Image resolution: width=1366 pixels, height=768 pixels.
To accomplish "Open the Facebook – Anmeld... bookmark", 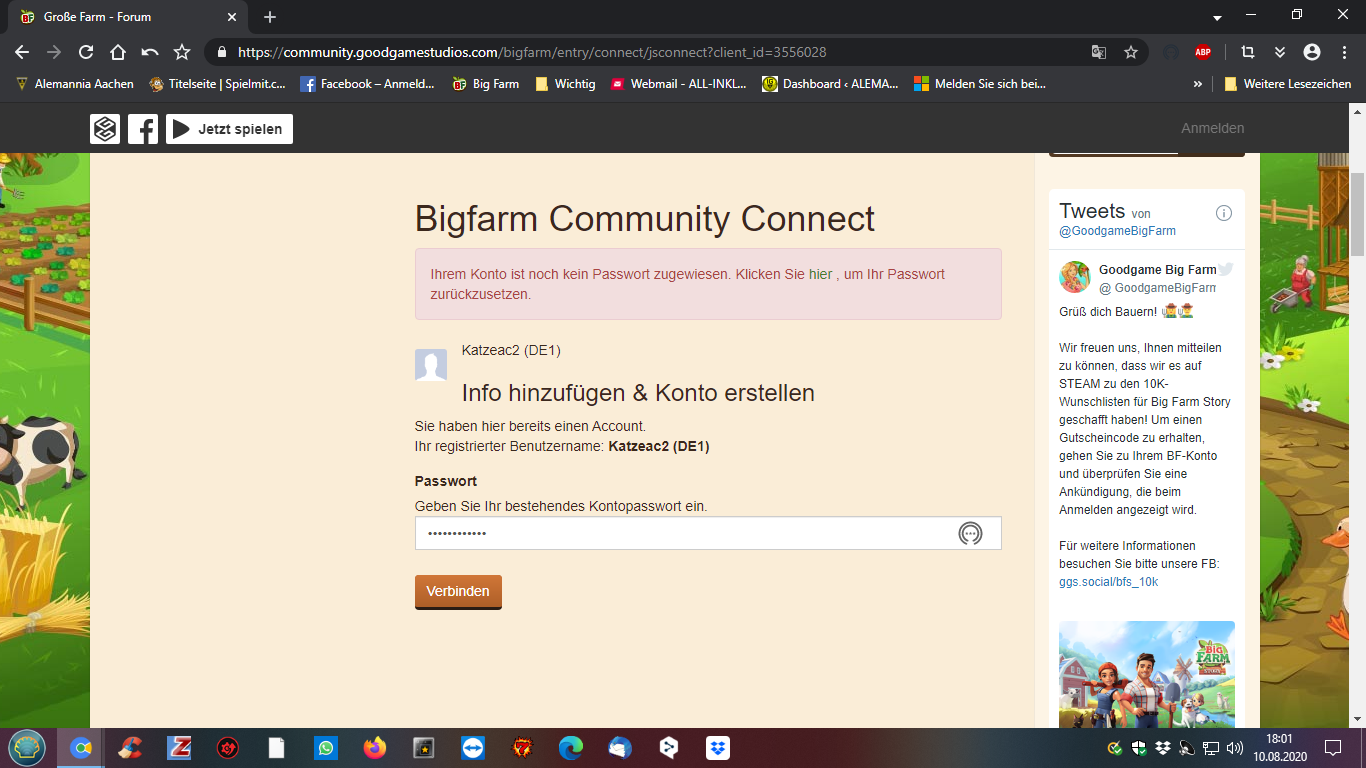I will pos(367,84).
